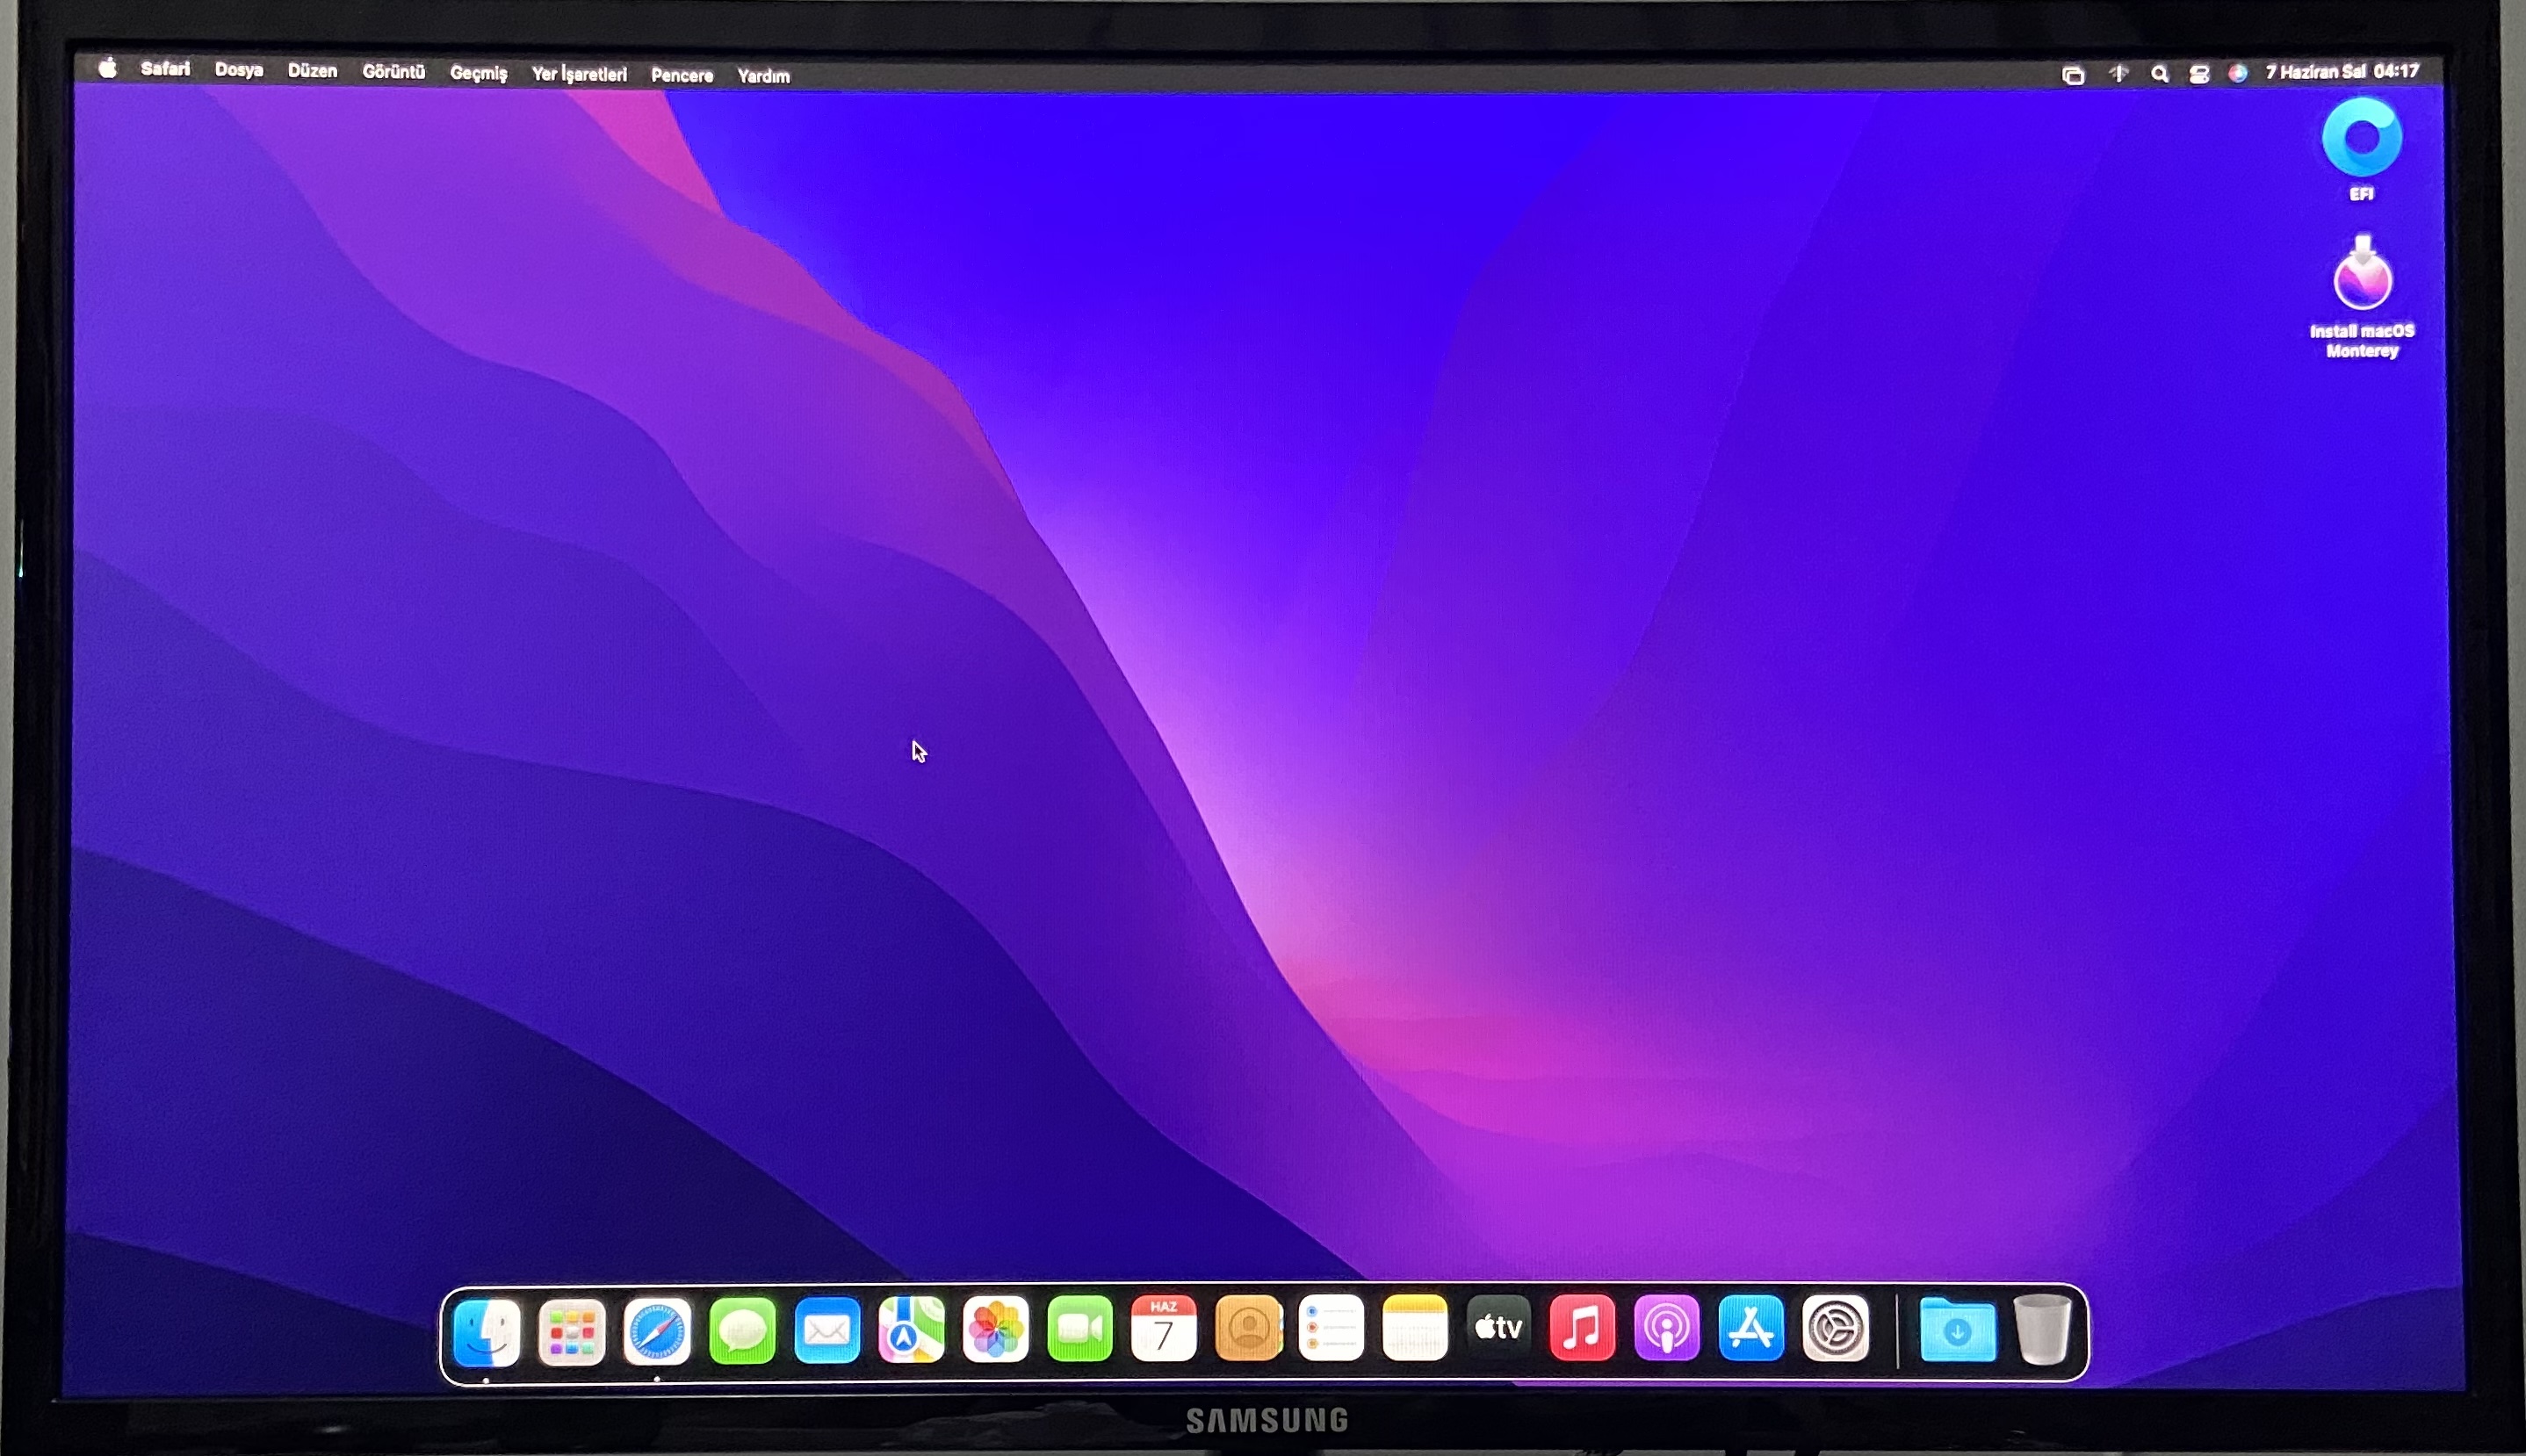This screenshot has width=2526, height=1456.
Task: Open Control Center in the menu bar
Action: tap(2199, 74)
